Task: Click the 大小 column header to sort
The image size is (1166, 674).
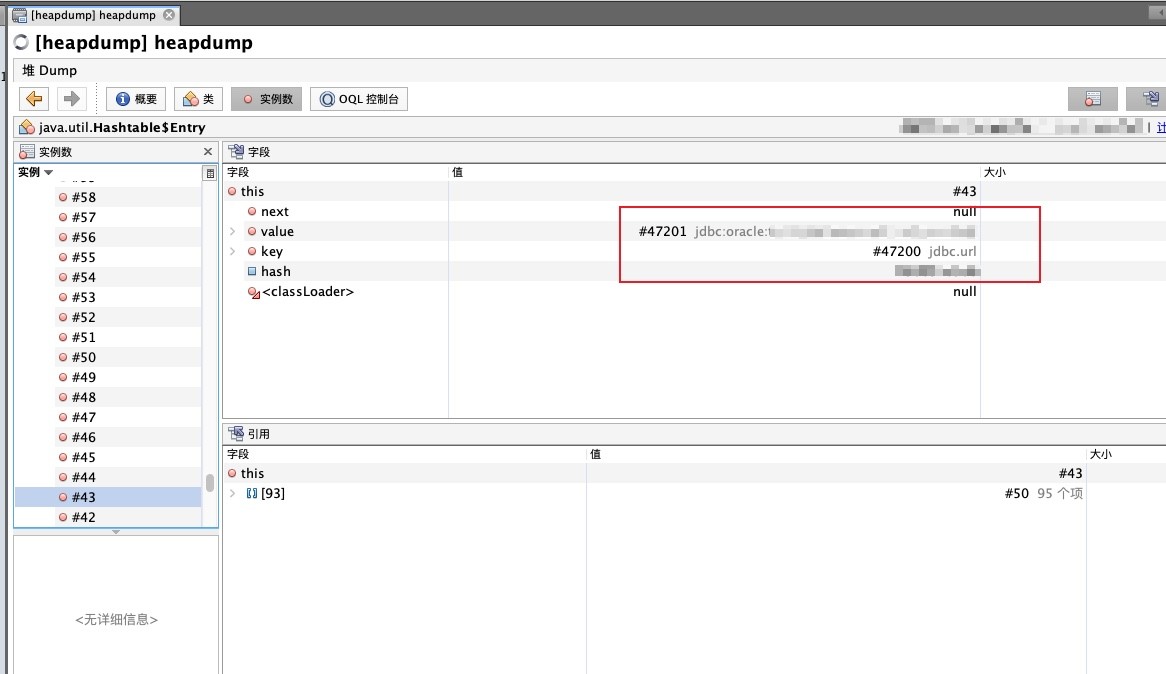Action: click(x=996, y=171)
